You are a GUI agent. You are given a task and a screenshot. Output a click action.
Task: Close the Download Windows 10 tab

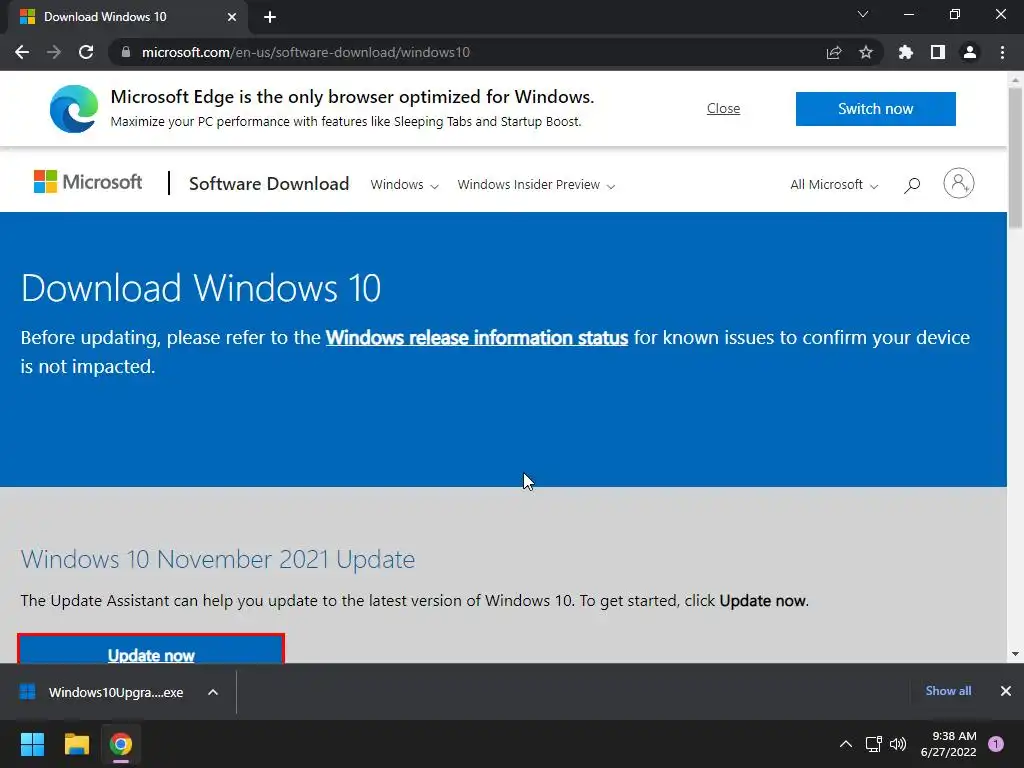click(232, 17)
